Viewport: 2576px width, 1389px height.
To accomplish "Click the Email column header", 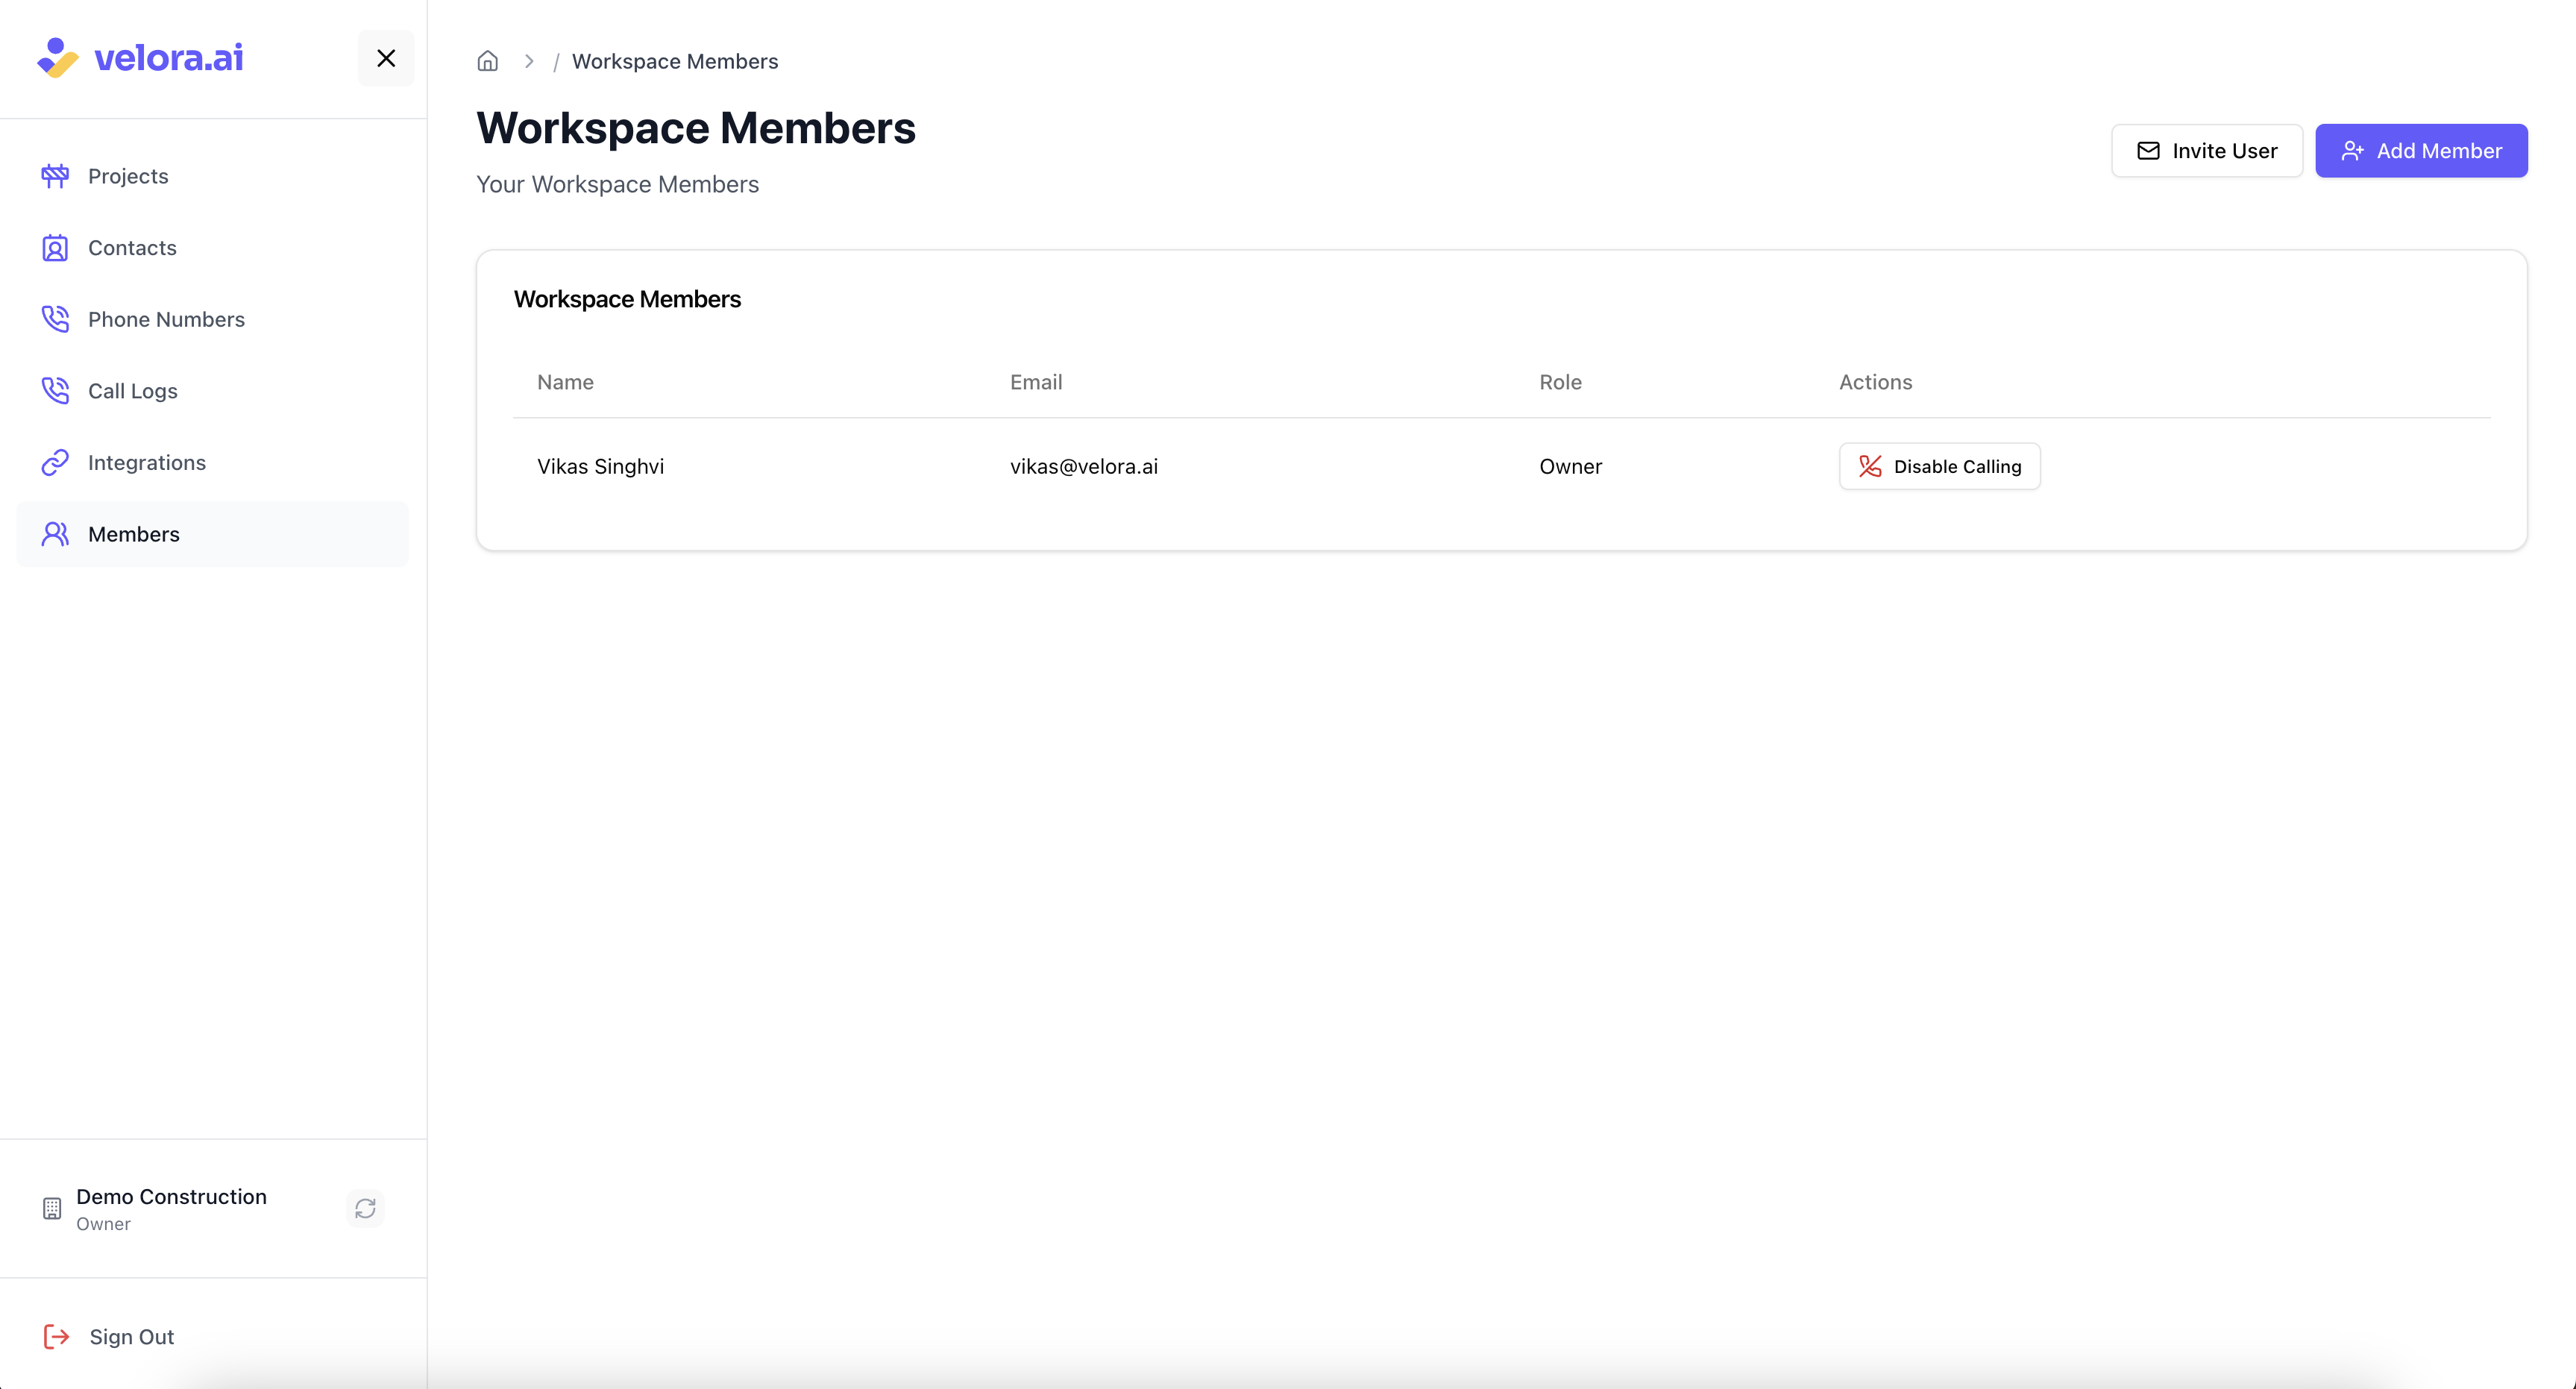I will (1036, 382).
